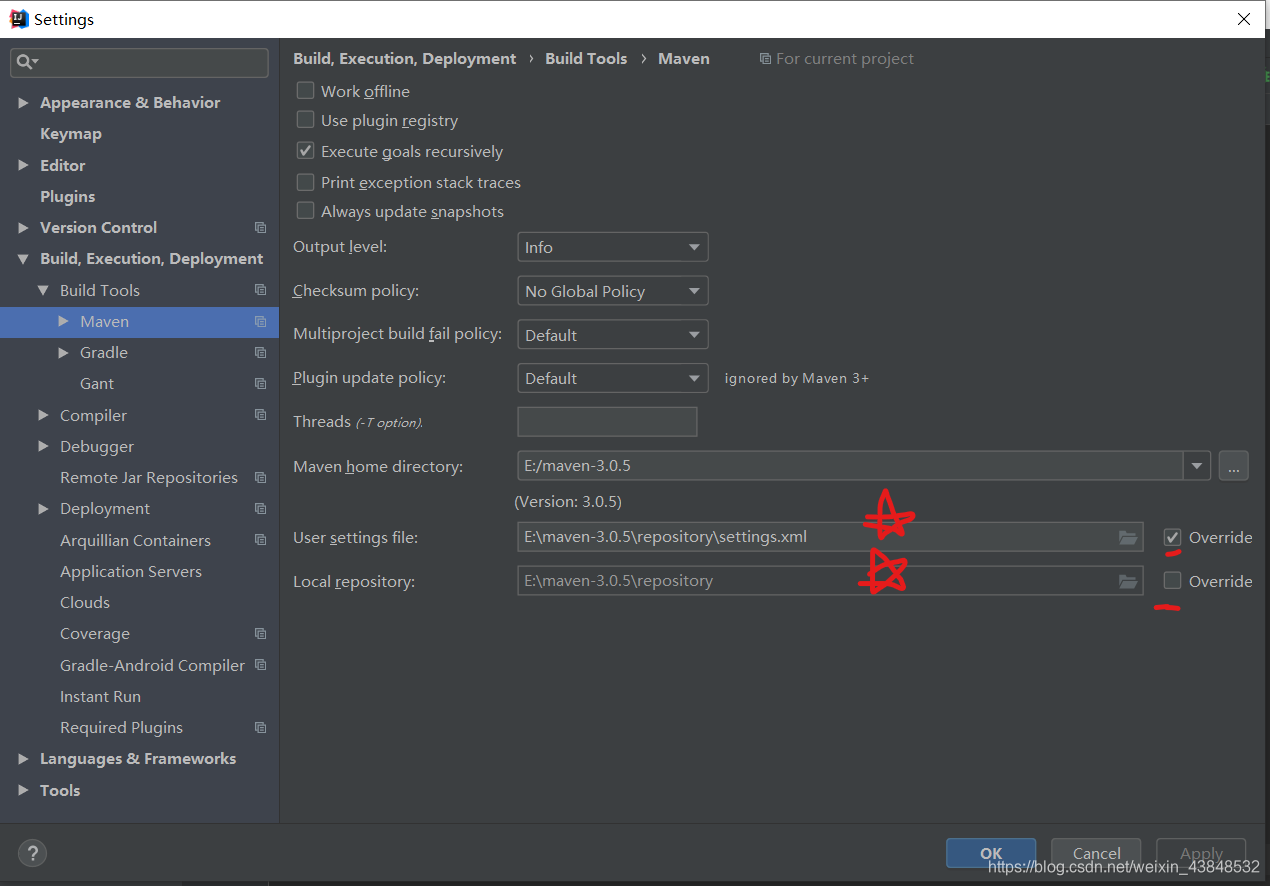Click the project-level icon beside Version Control
This screenshot has width=1270, height=886.
(x=260, y=228)
